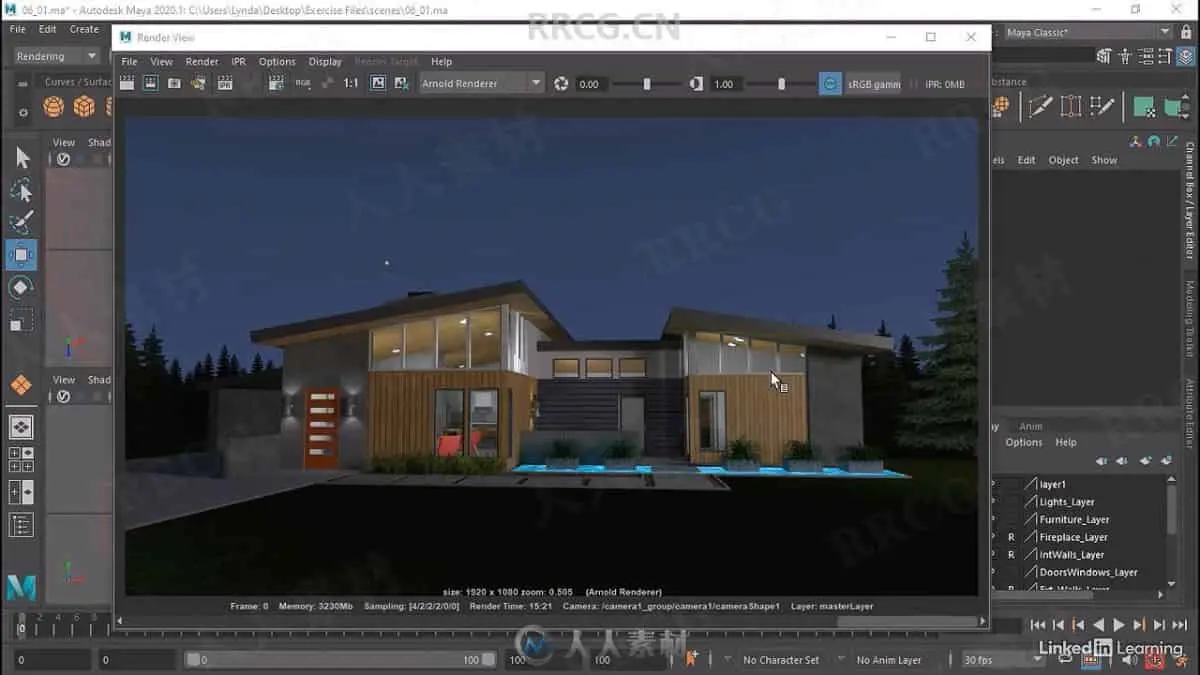Toggle visibility box of DoorsWindows_Layer
Image resolution: width=1200 pixels, height=675 pixels.
coord(1011,572)
